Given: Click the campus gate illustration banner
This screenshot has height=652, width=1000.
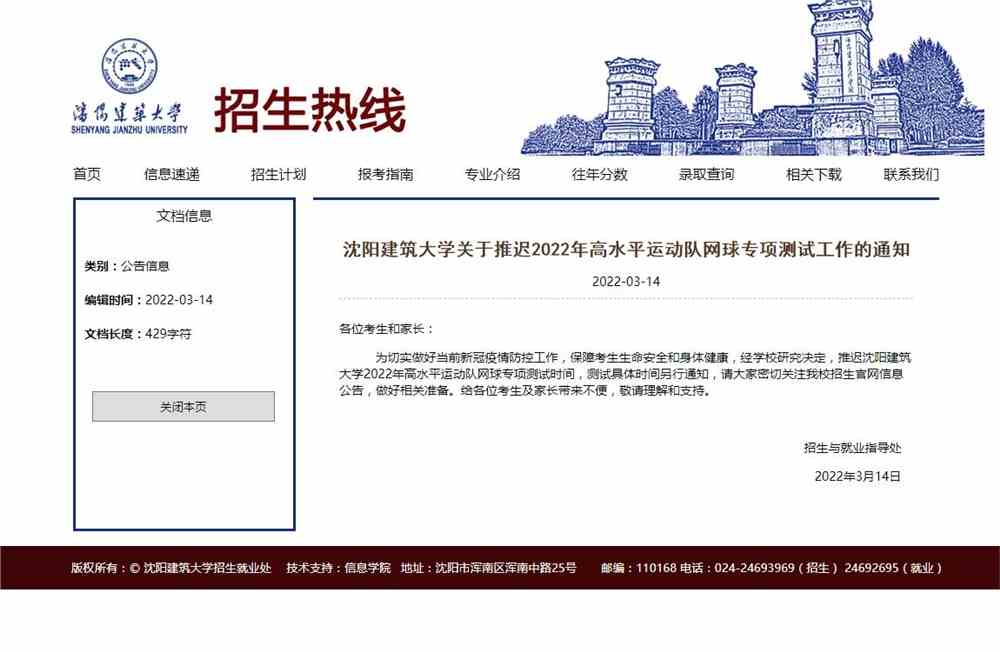Looking at the screenshot, I should point(753,78).
